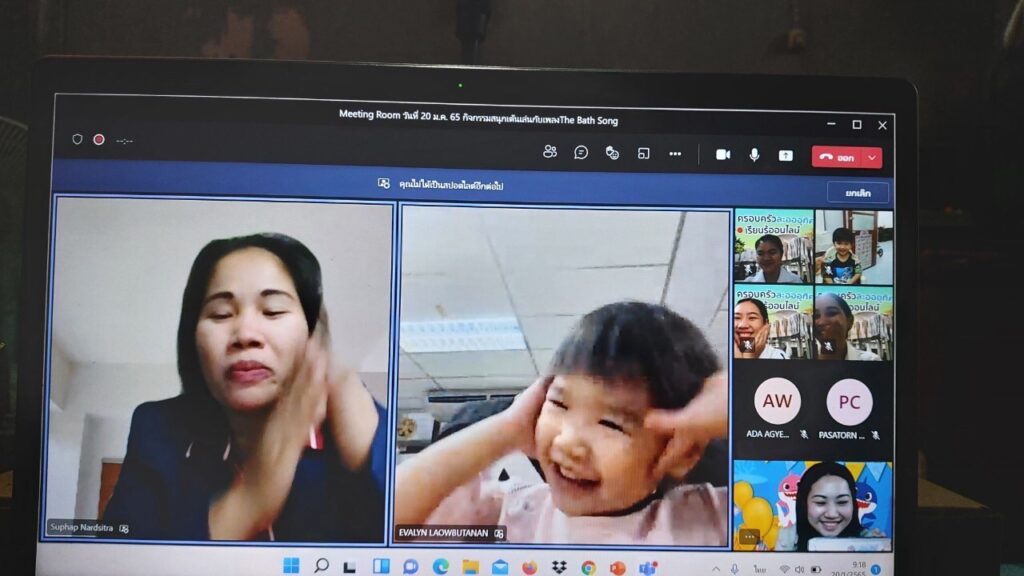The image size is (1024, 576).
Task: Expand the leave options dropdown arrow
Action: [x=872, y=157]
